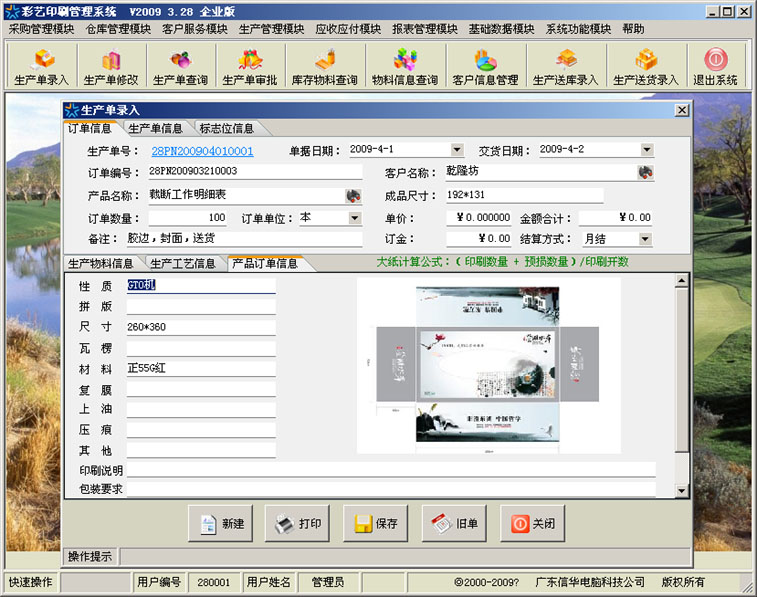Click lookup icon beside 客户名称 field
Viewport: 757px width, 597px height.
(x=646, y=172)
